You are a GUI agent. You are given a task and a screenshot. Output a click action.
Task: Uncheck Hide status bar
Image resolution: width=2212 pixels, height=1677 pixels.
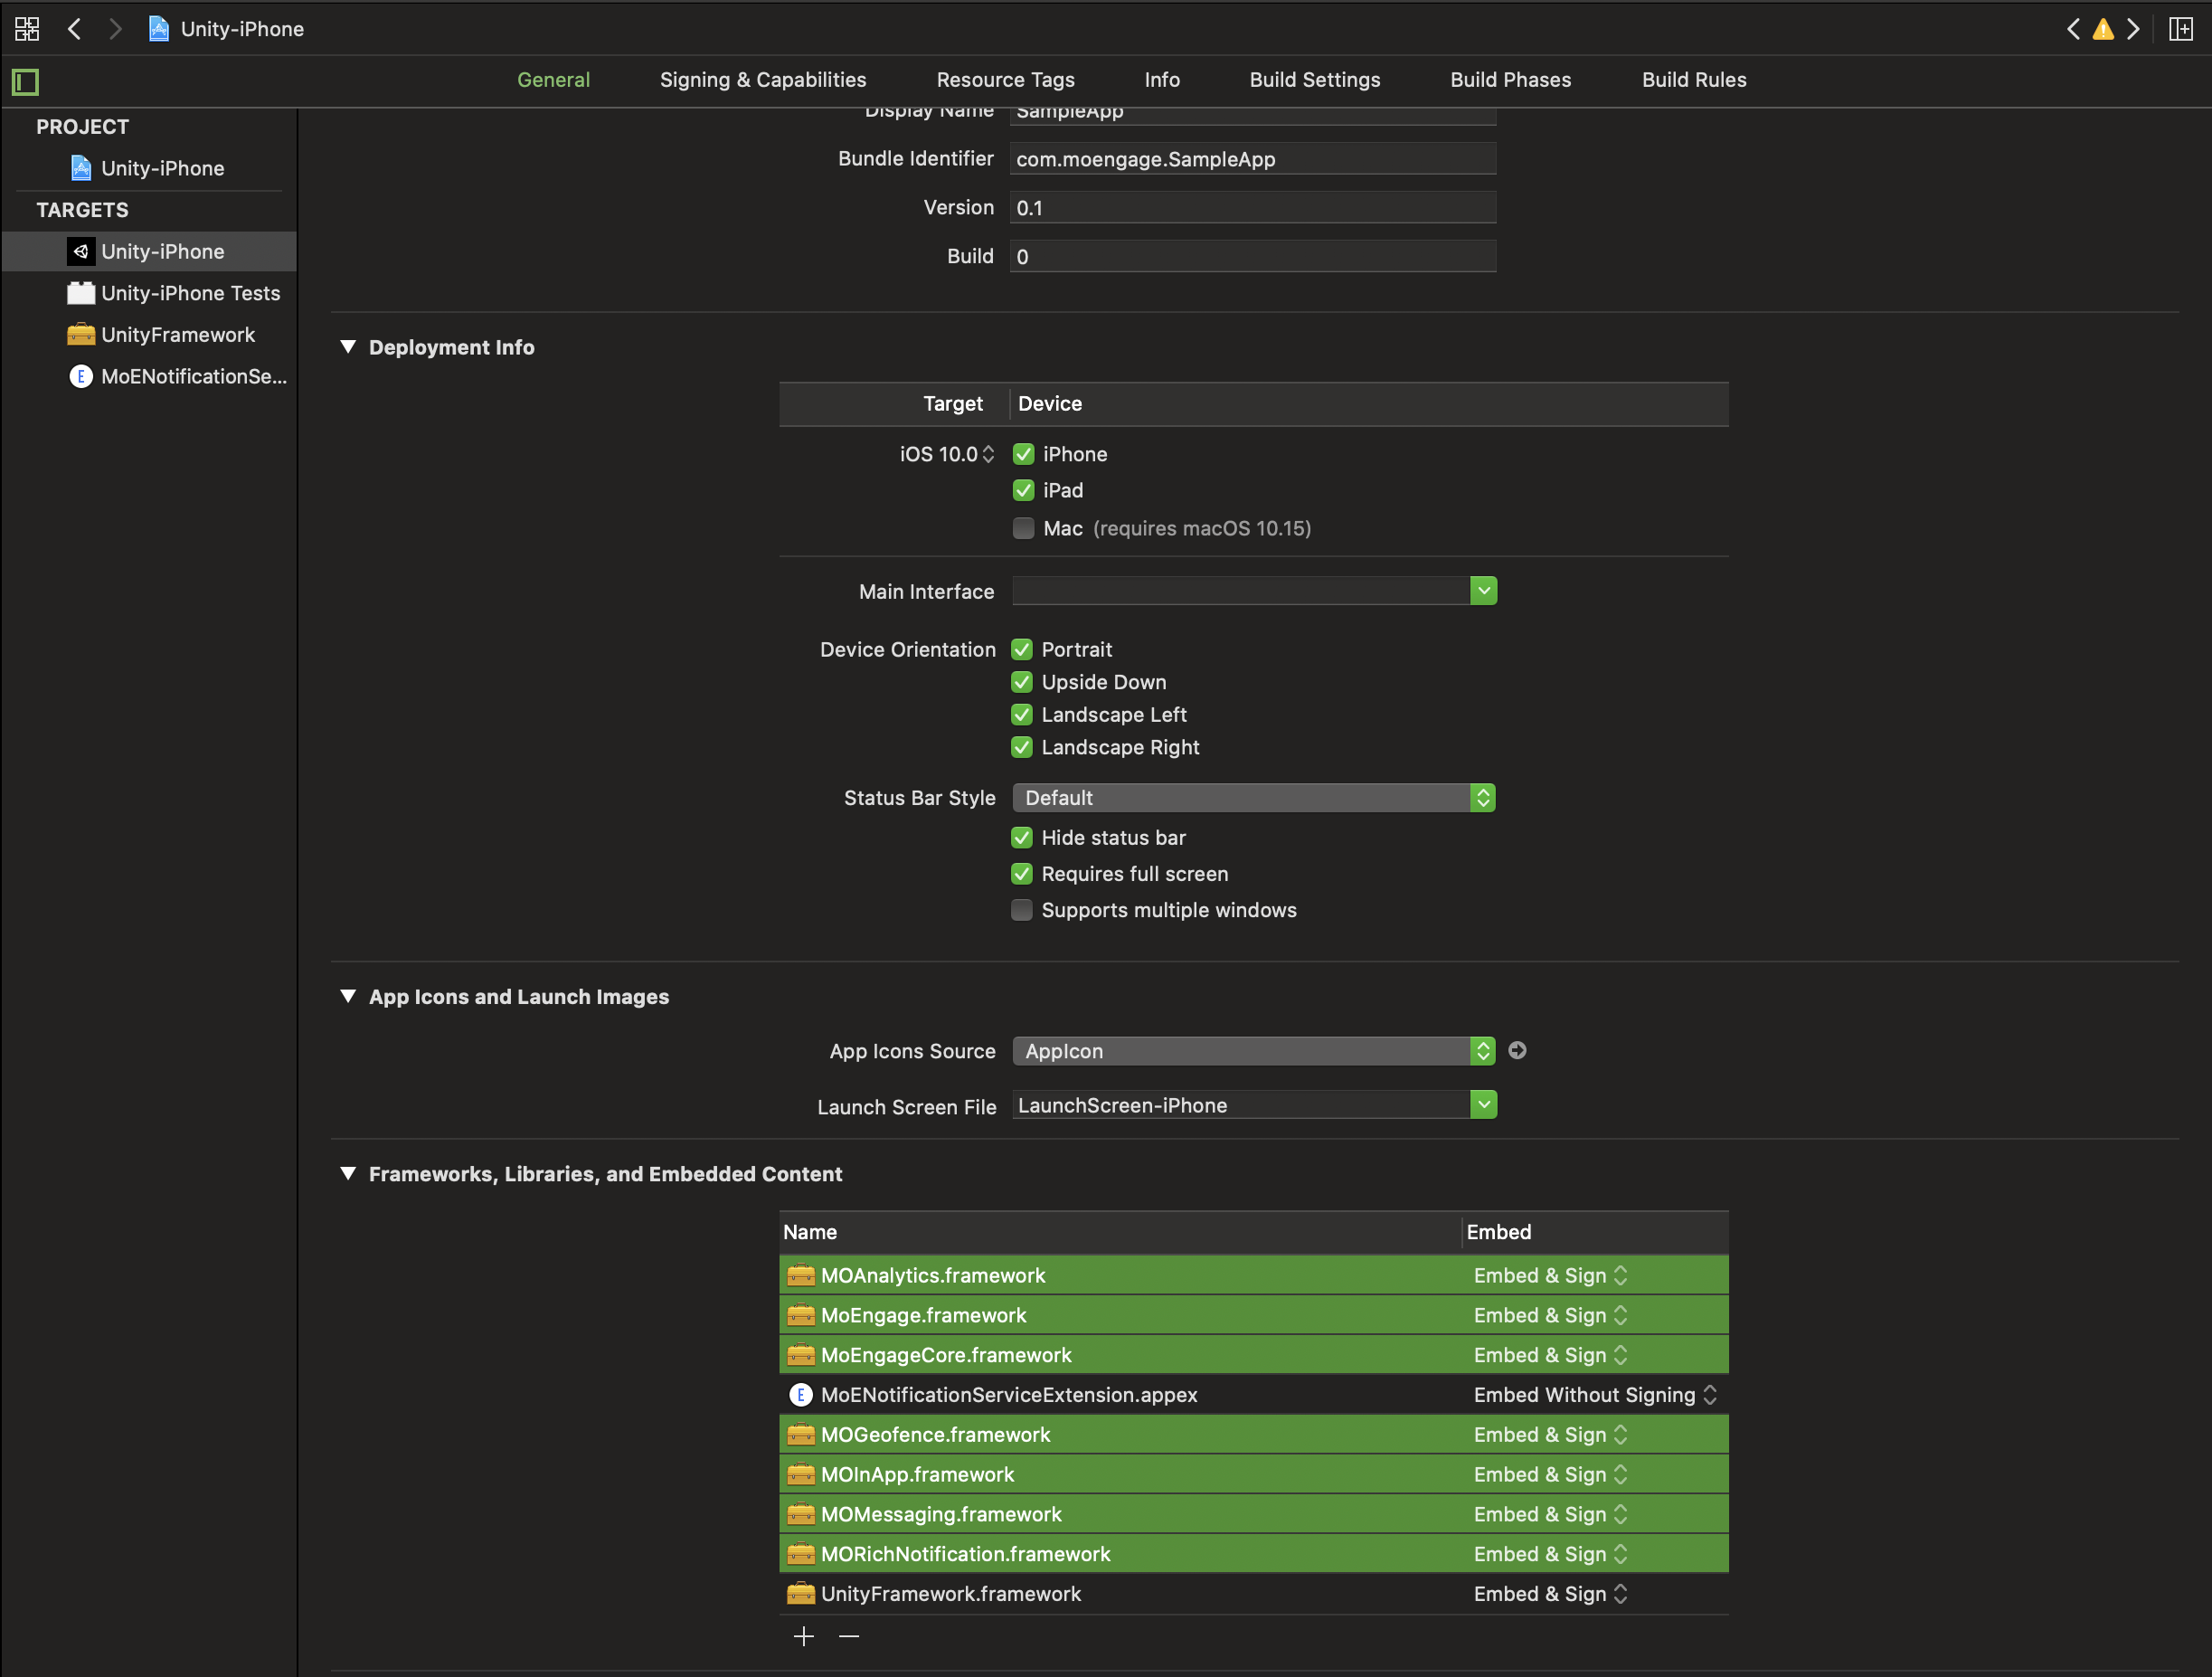tap(1022, 837)
